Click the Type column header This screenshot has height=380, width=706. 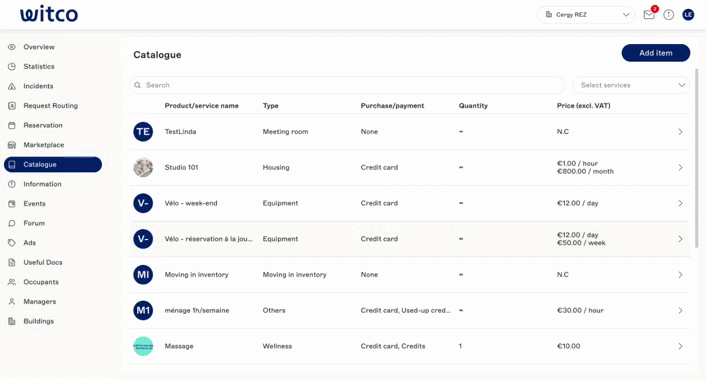pyautogui.click(x=271, y=106)
